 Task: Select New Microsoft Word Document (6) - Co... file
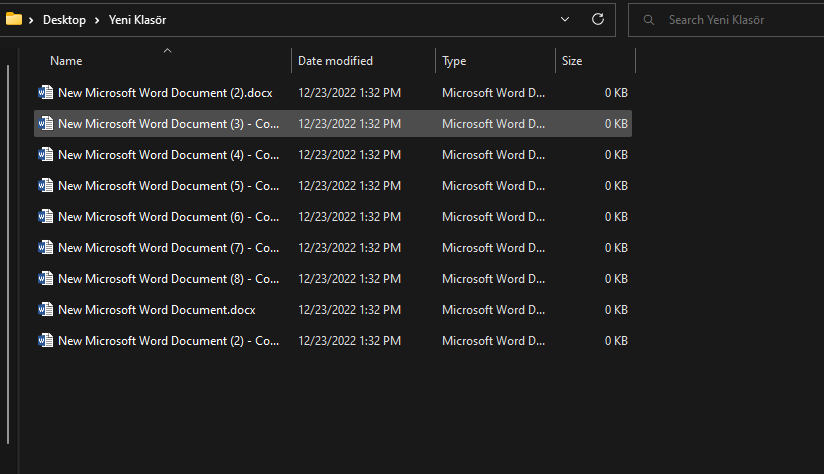click(169, 217)
